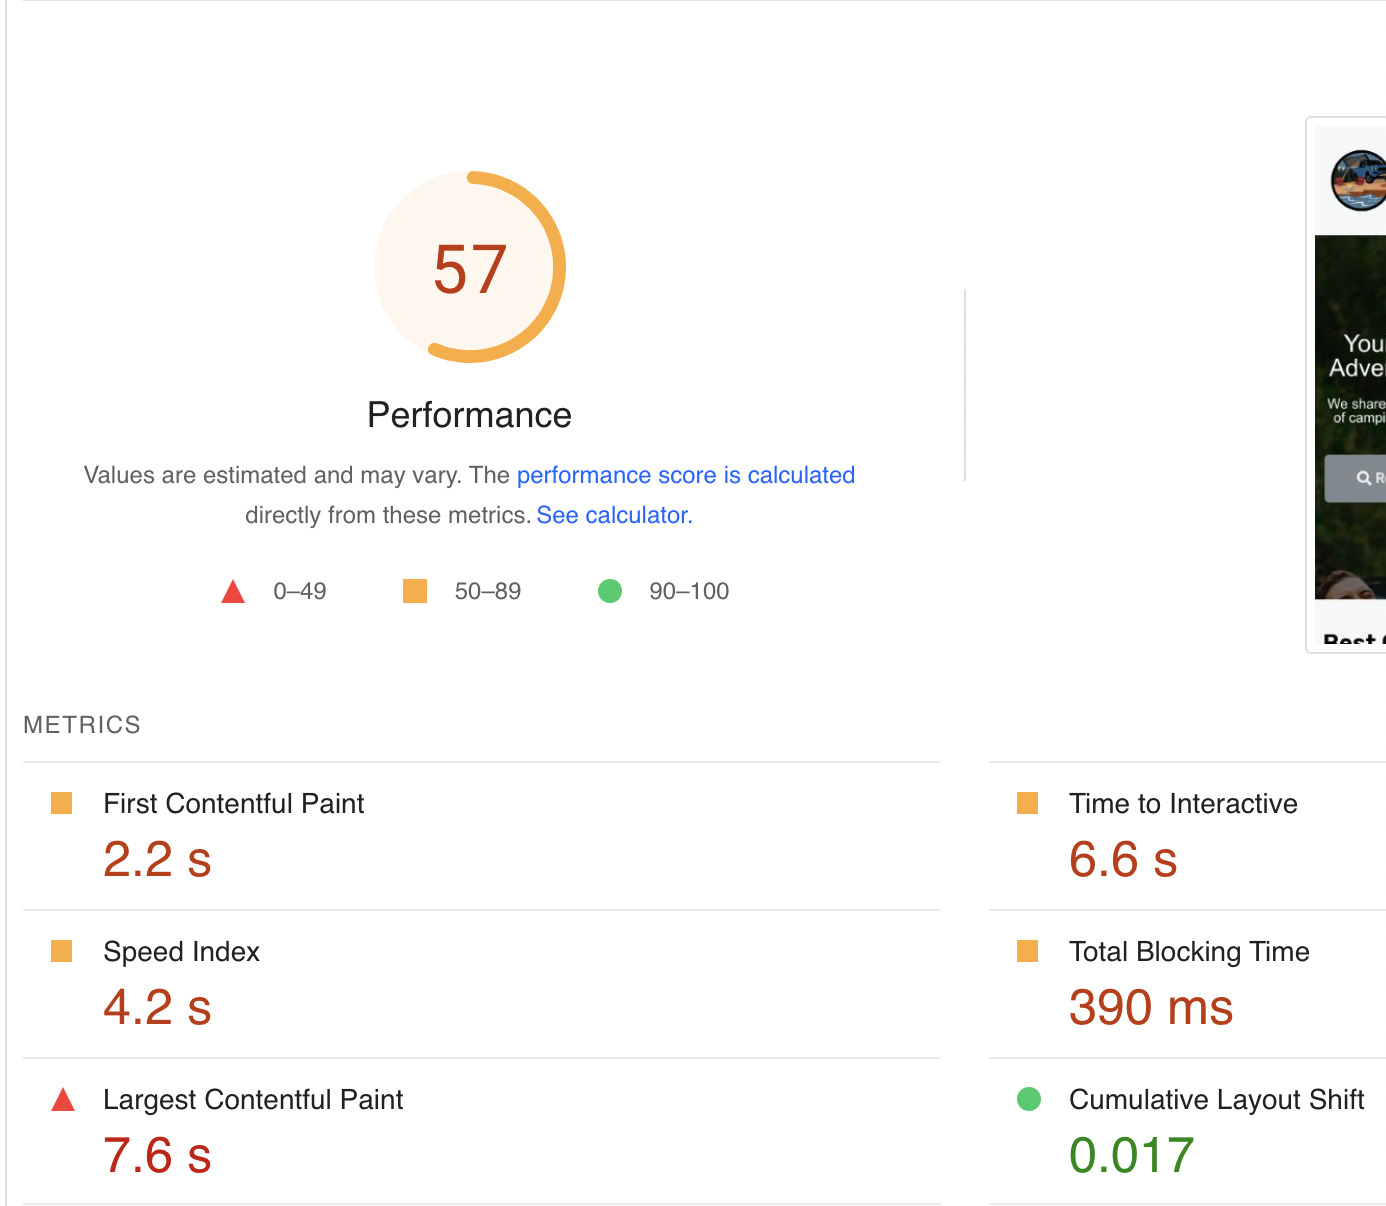
Task: Open the performance score is calculated link
Action: pyautogui.click(x=685, y=475)
